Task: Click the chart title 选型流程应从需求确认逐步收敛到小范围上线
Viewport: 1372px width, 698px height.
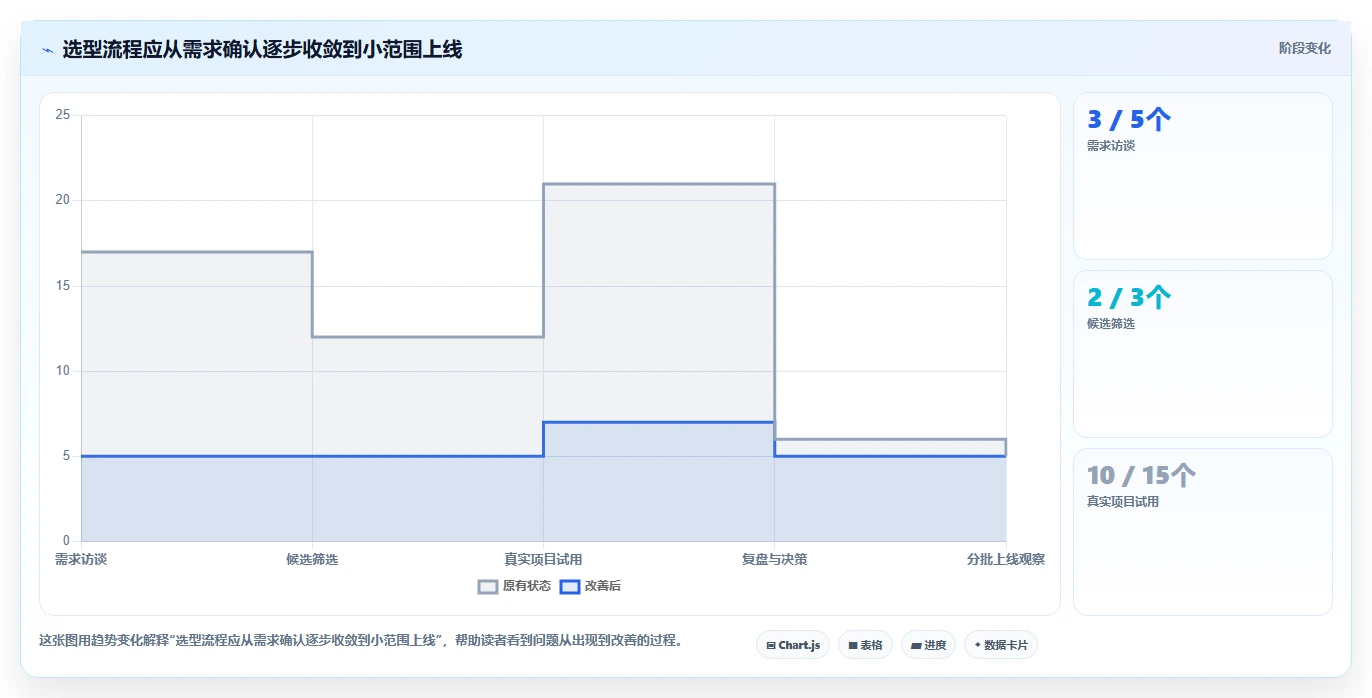Action: coord(262,49)
